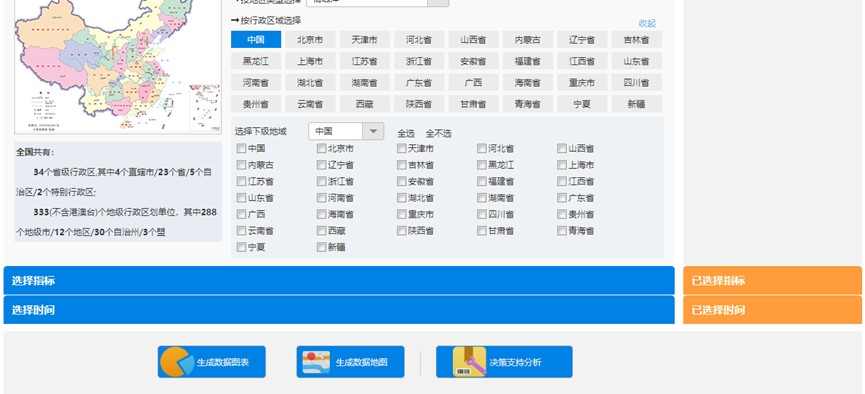Screen dimensions: 865x394
Task: Toggle the 山东省 checkbox
Action: (x=241, y=198)
